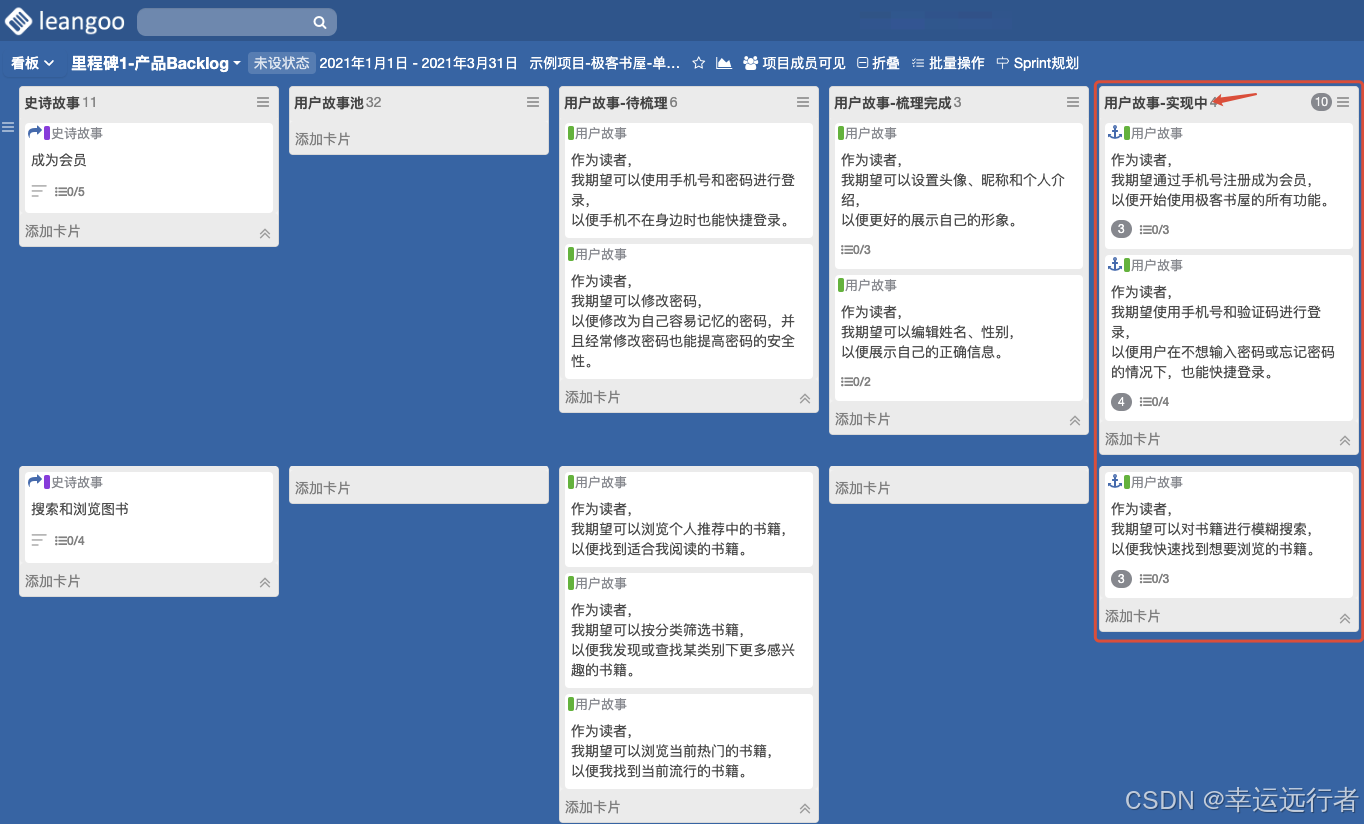The width and height of the screenshot is (1364, 824).
Task: Click the anchor icon on the 验证码进行登录 card
Action: 1115,265
